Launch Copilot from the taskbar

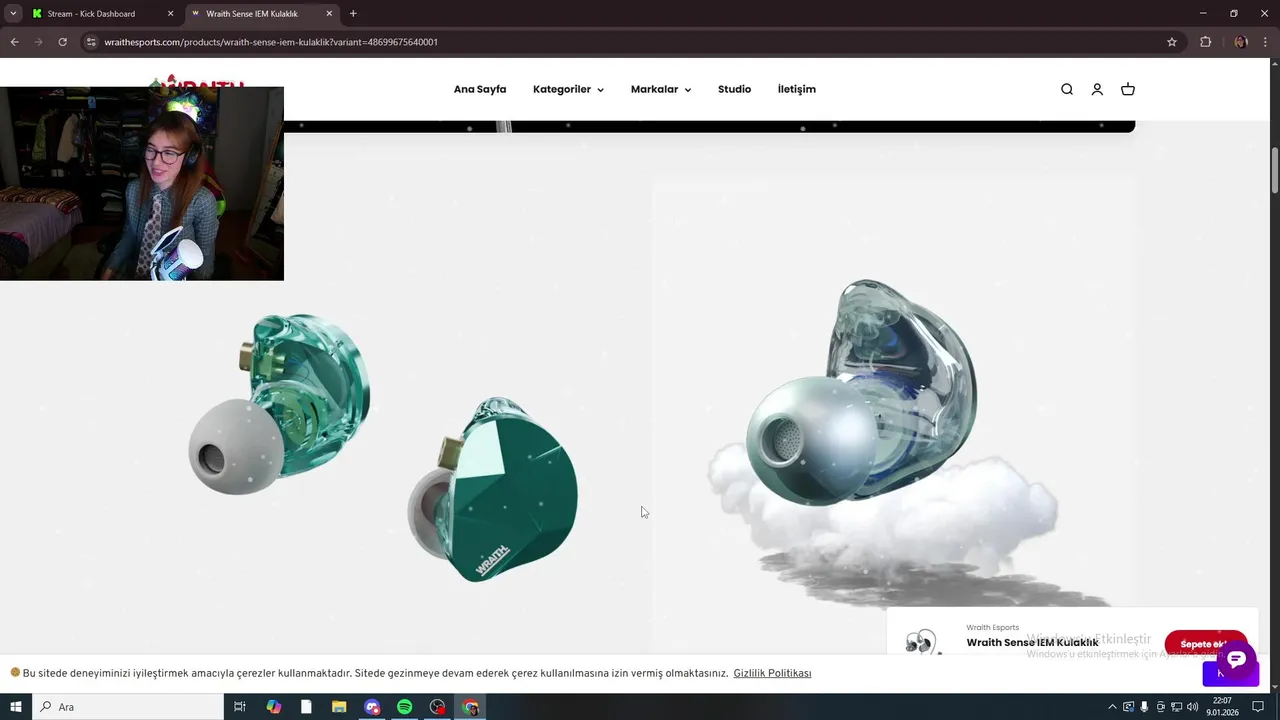click(x=273, y=707)
